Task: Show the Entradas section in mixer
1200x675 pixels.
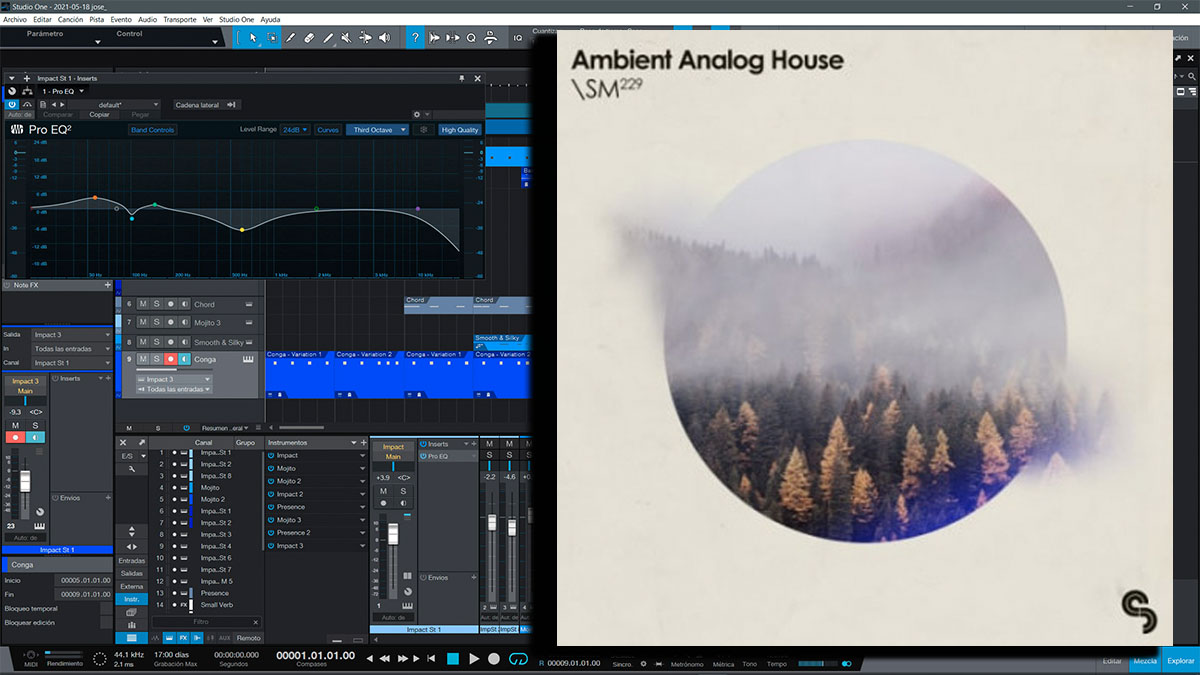Action: coord(131,561)
